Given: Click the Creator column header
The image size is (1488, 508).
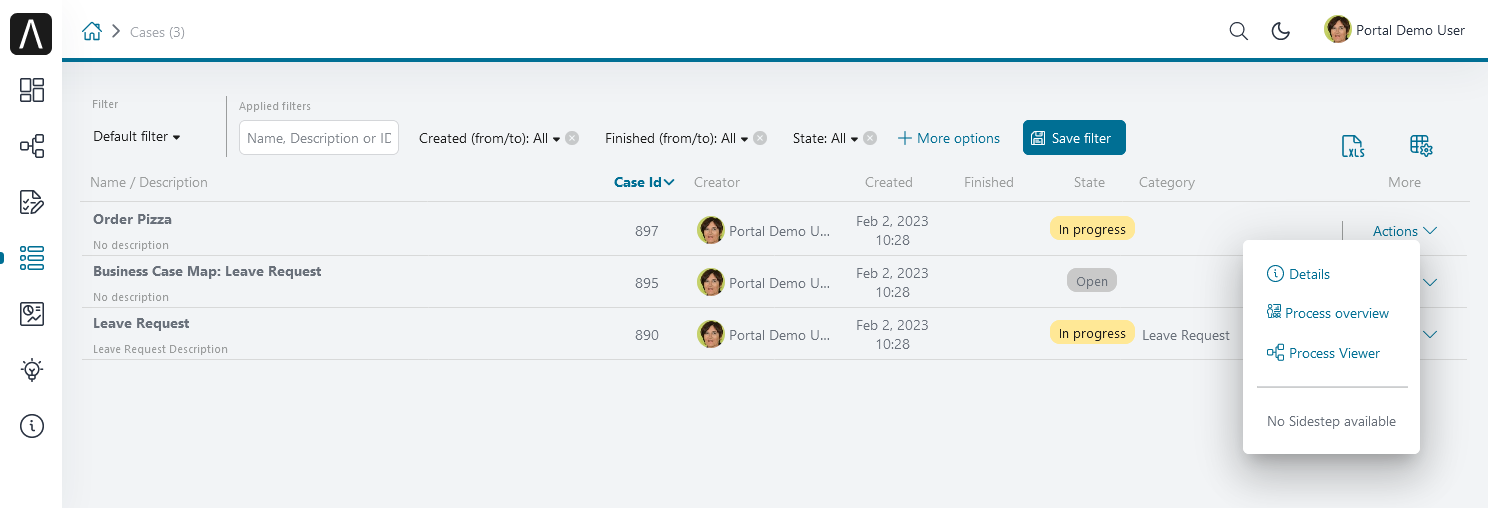Looking at the screenshot, I should click(717, 182).
